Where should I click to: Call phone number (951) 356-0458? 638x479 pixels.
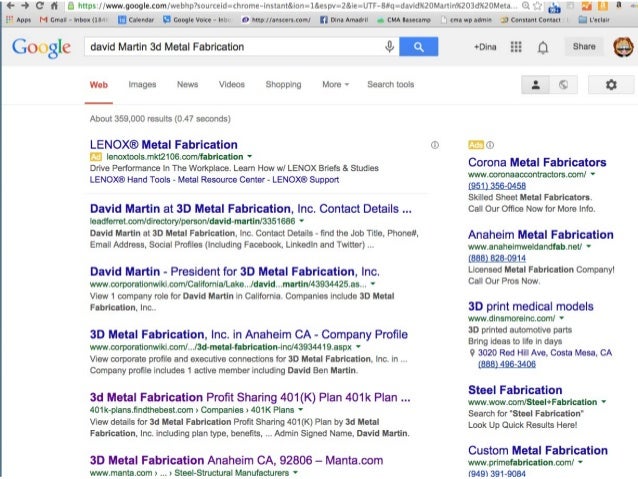[x=497, y=186]
